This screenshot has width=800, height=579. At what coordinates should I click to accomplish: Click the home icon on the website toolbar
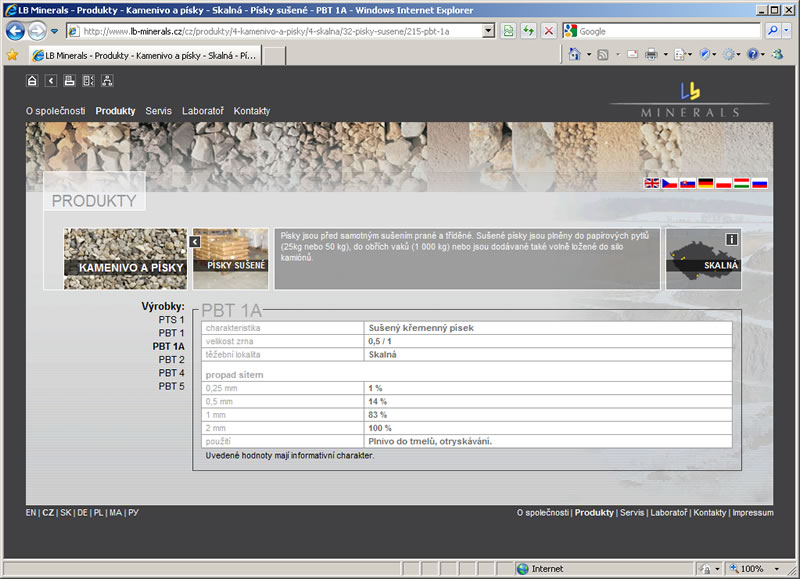pyautogui.click(x=32, y=80)
